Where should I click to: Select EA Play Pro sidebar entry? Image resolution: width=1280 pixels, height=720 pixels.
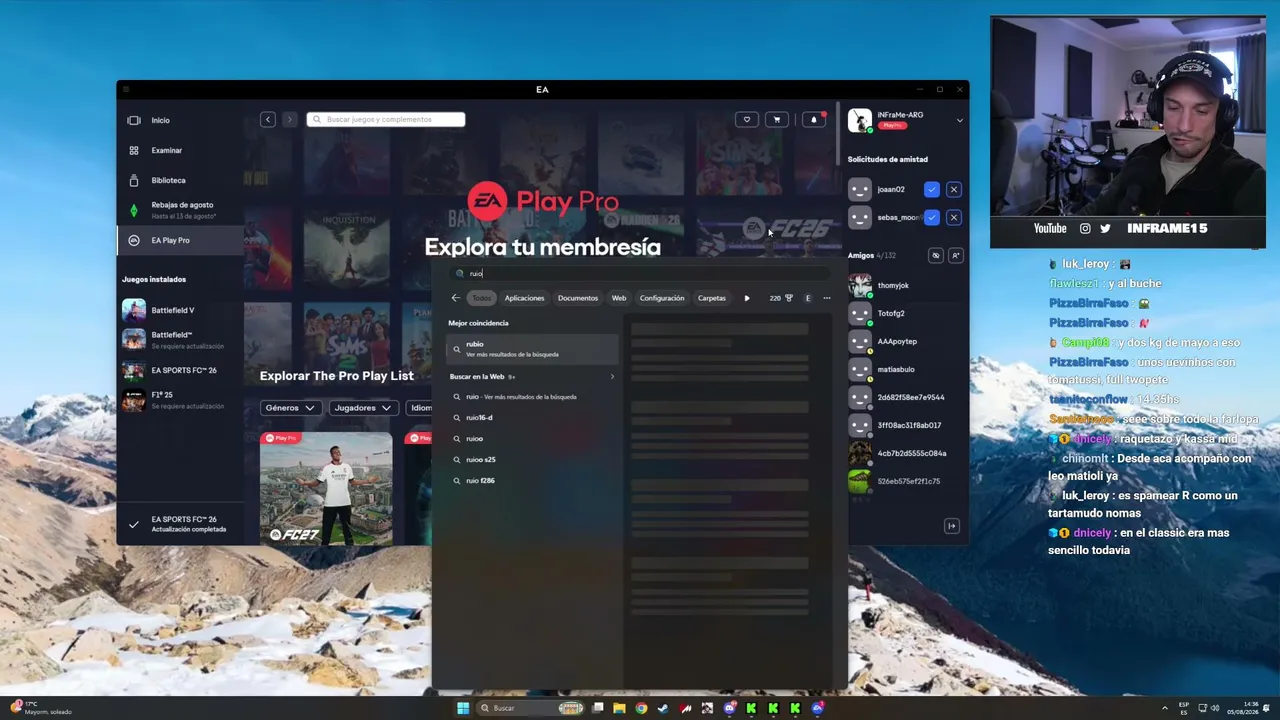[180, 240]
